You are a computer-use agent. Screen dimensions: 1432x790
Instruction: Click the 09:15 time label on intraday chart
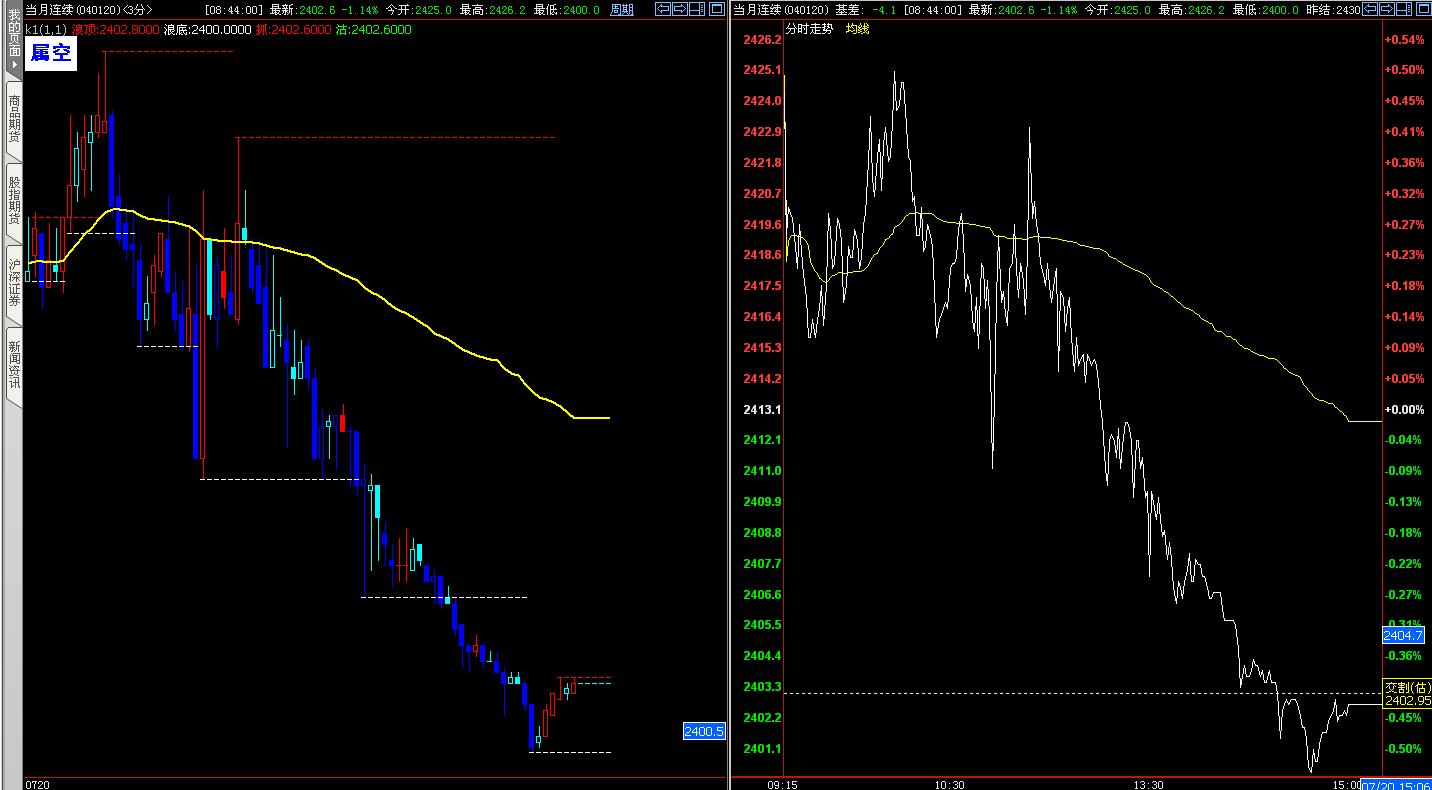click(x=784, y=784)
